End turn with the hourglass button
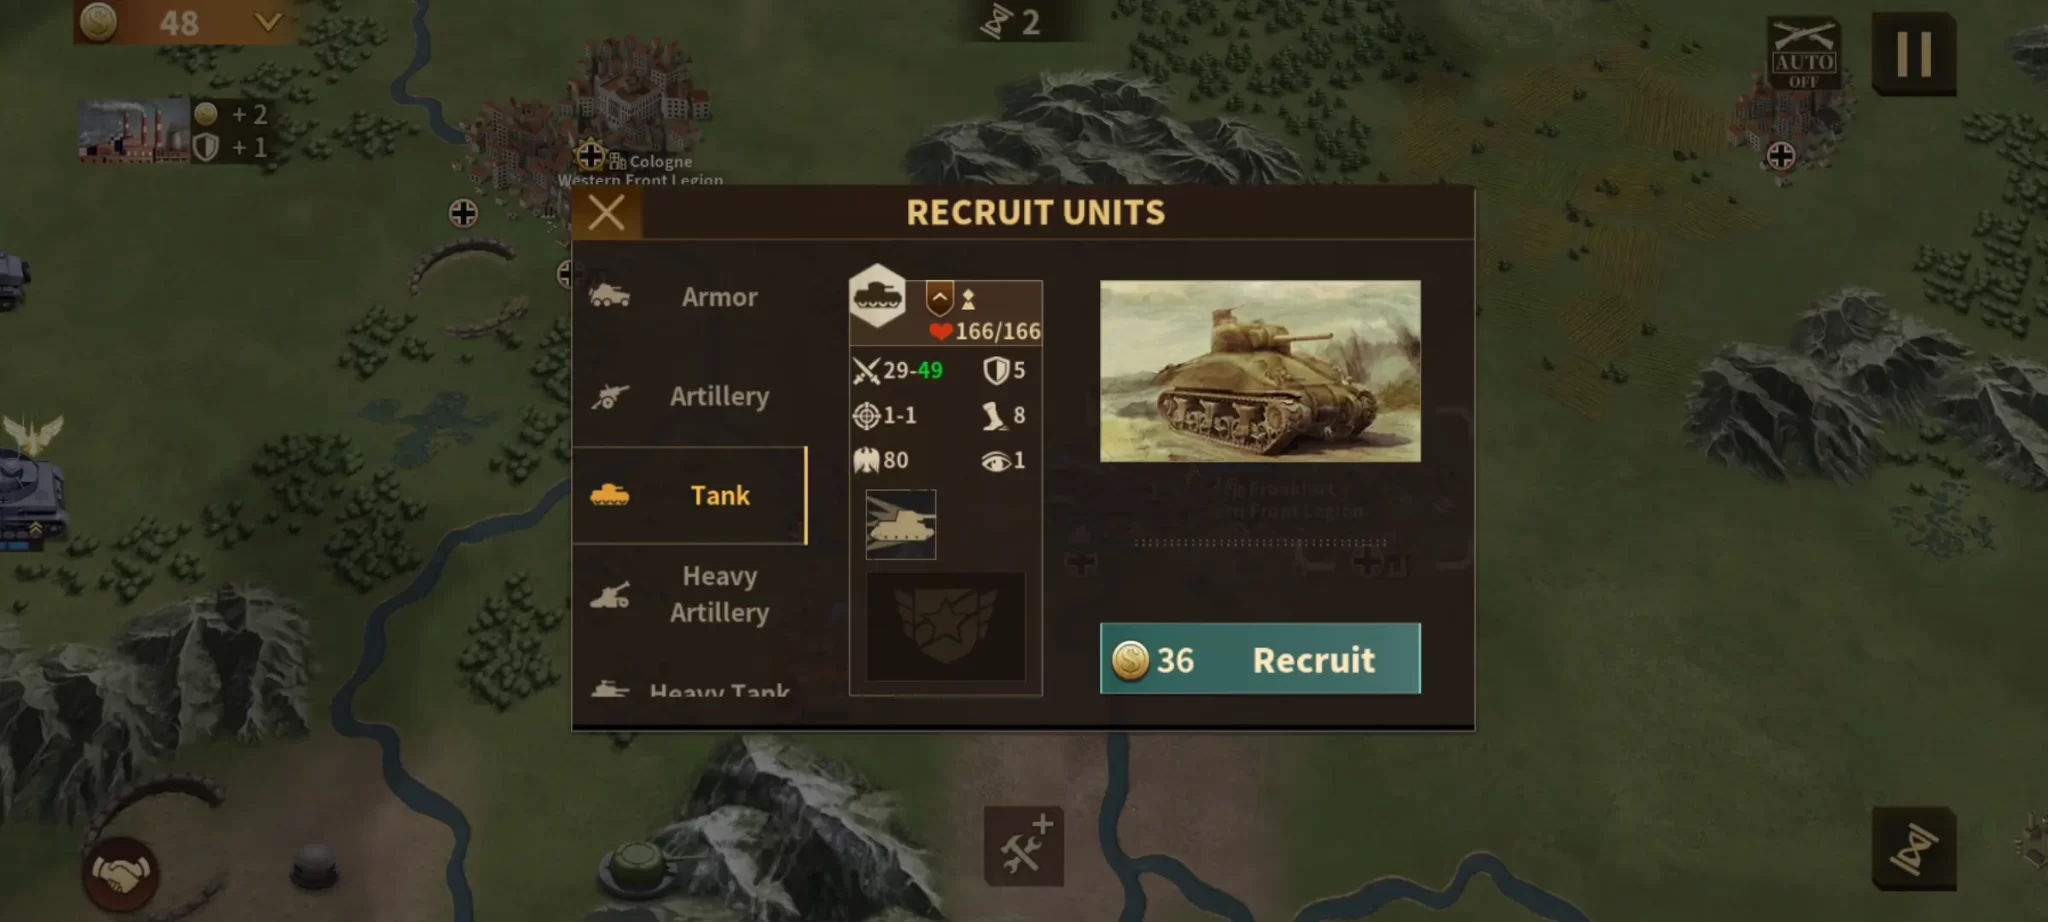 coord(1913,848)
